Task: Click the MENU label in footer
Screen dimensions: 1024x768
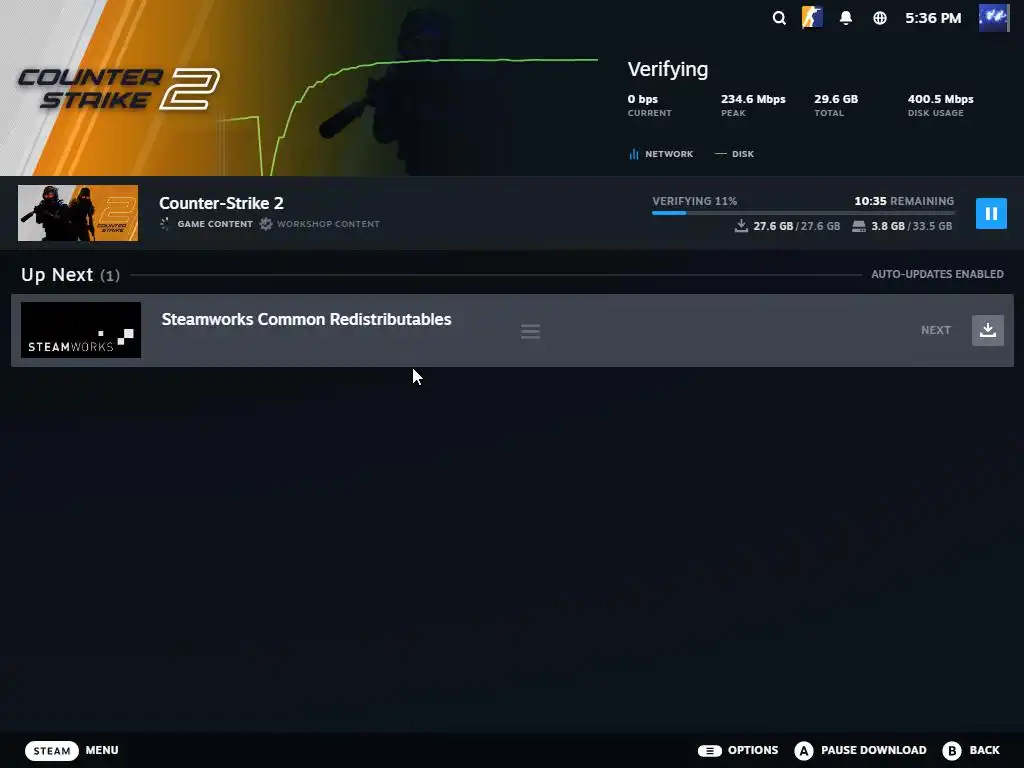Action: pyautogui.click(x=102, y=750)
